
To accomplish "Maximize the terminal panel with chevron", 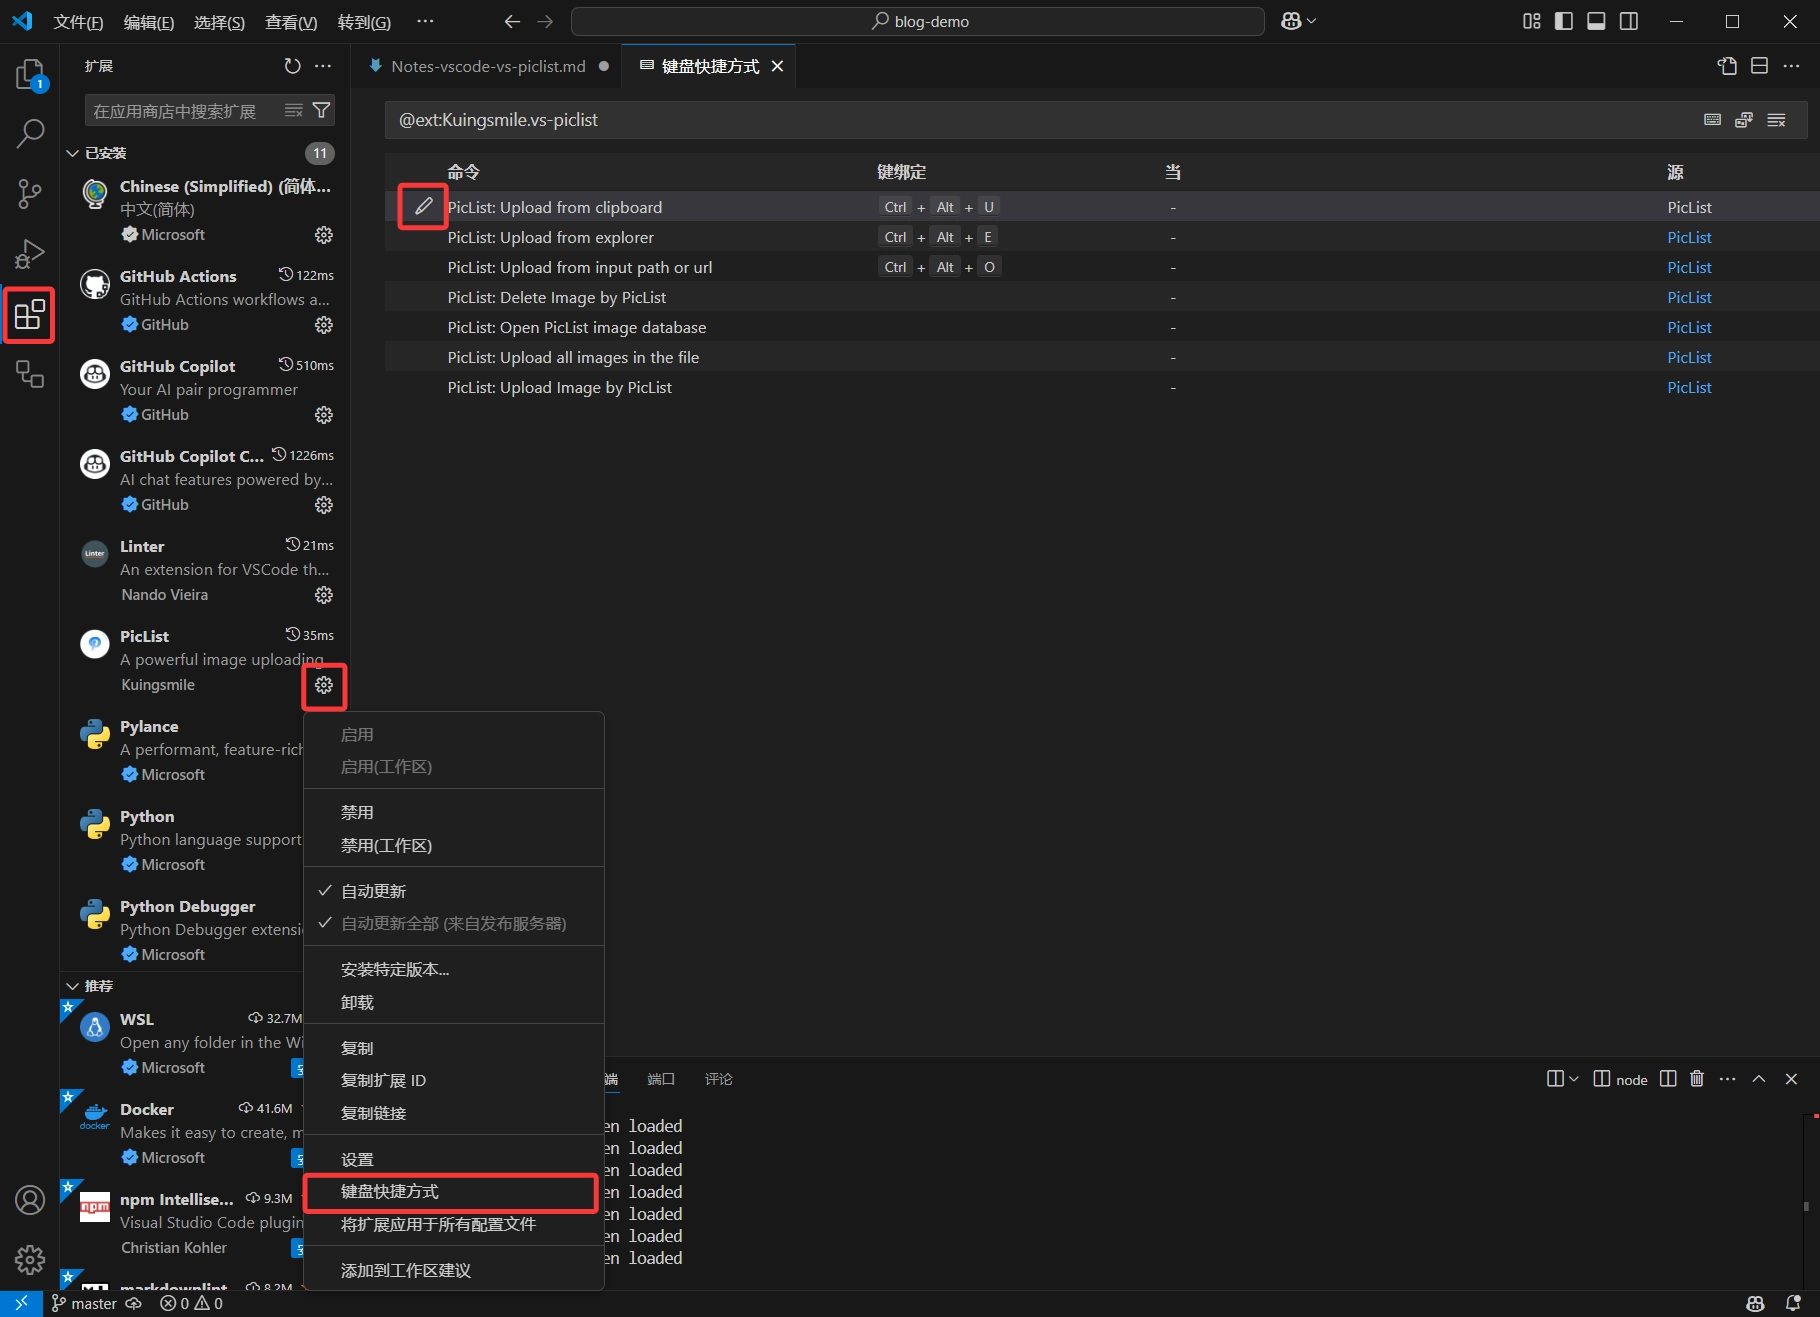I will (1759, 1078).
